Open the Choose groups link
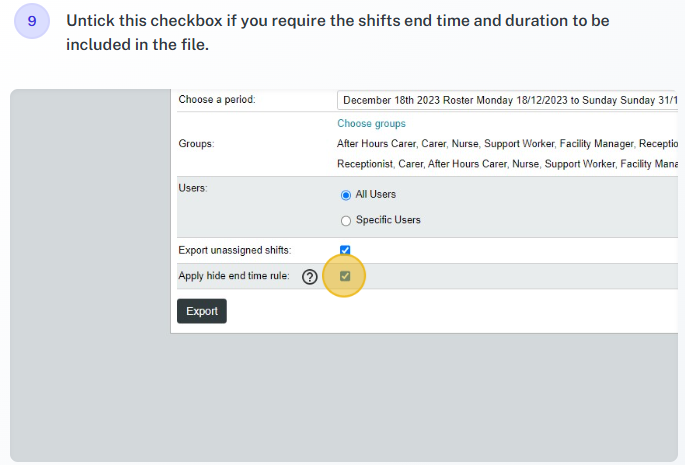Viewport: 685px width, 465px height. click(371, 124)
